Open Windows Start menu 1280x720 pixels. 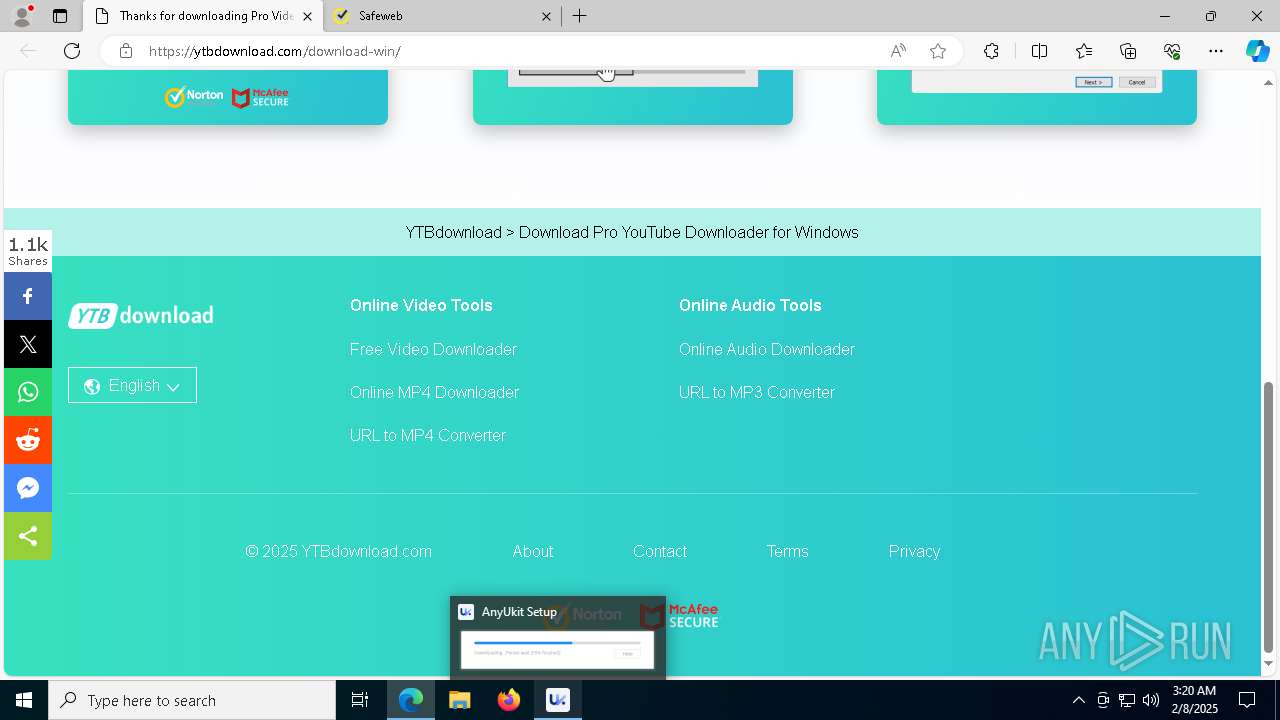click(x=24, y=700)
